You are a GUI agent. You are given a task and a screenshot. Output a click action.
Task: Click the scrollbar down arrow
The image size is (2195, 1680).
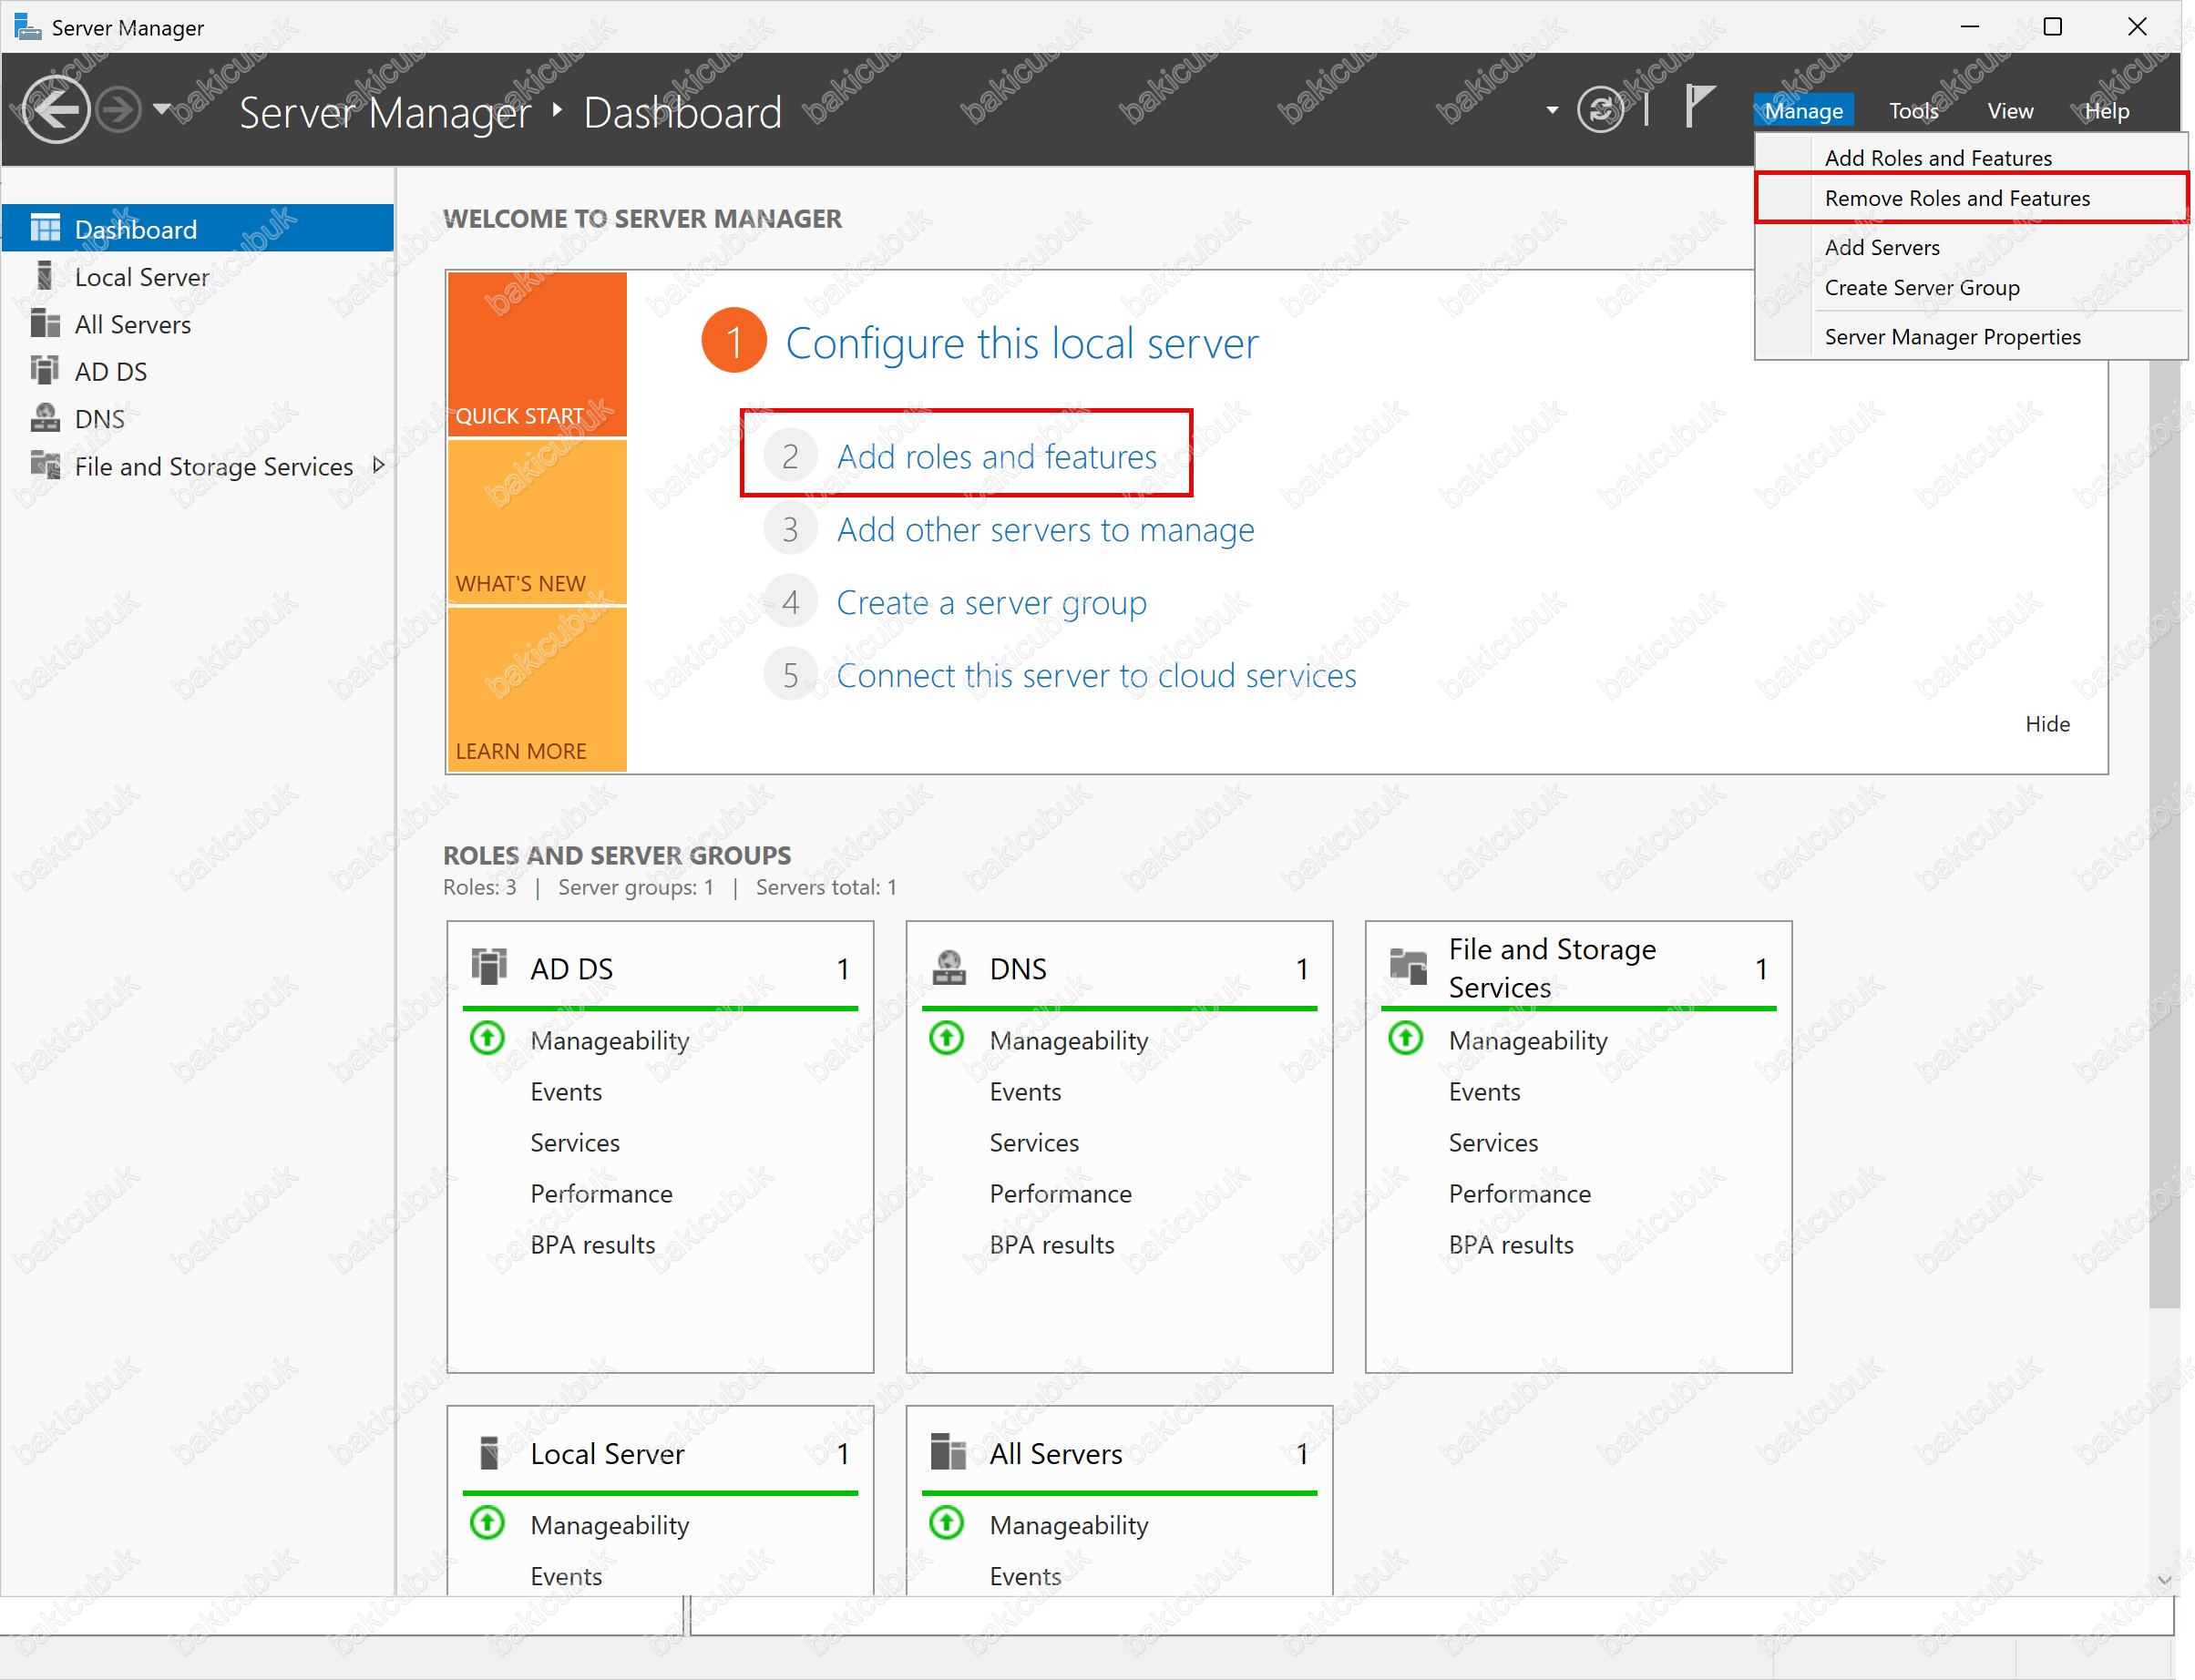(x=2163, y=1580)
